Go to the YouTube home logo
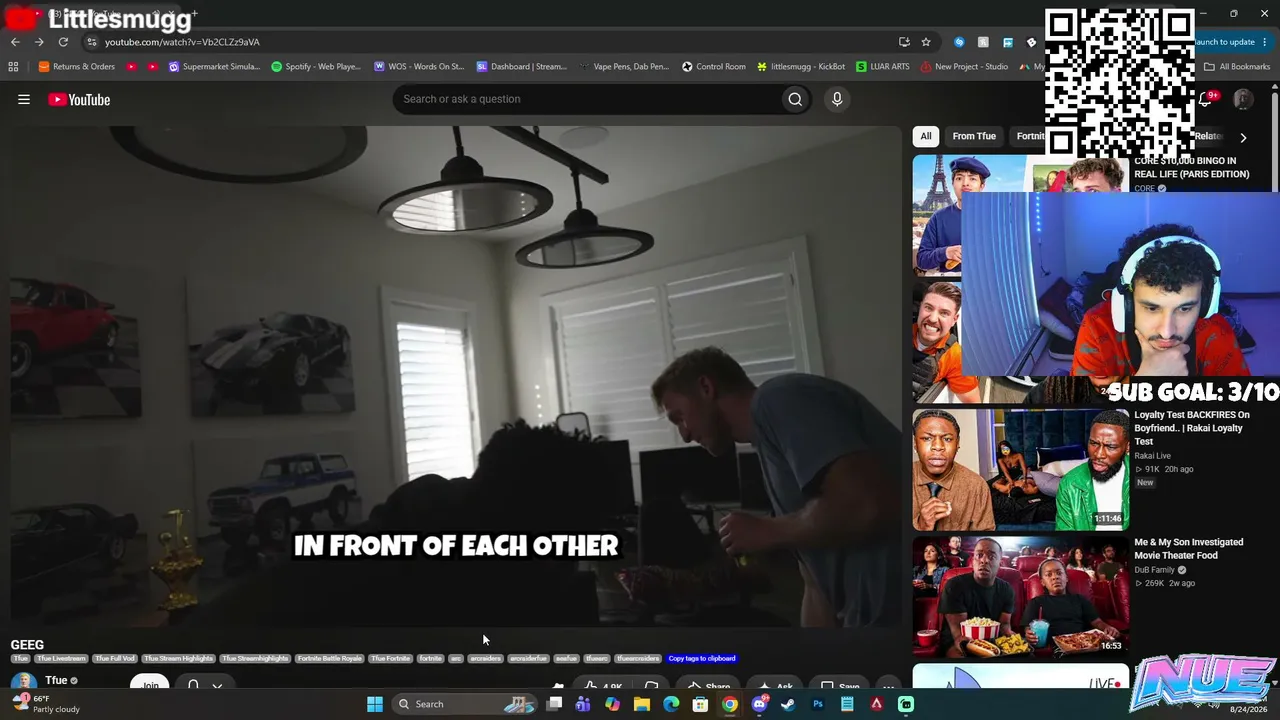The image size is (1280, 720). click(x=79, y=99)
